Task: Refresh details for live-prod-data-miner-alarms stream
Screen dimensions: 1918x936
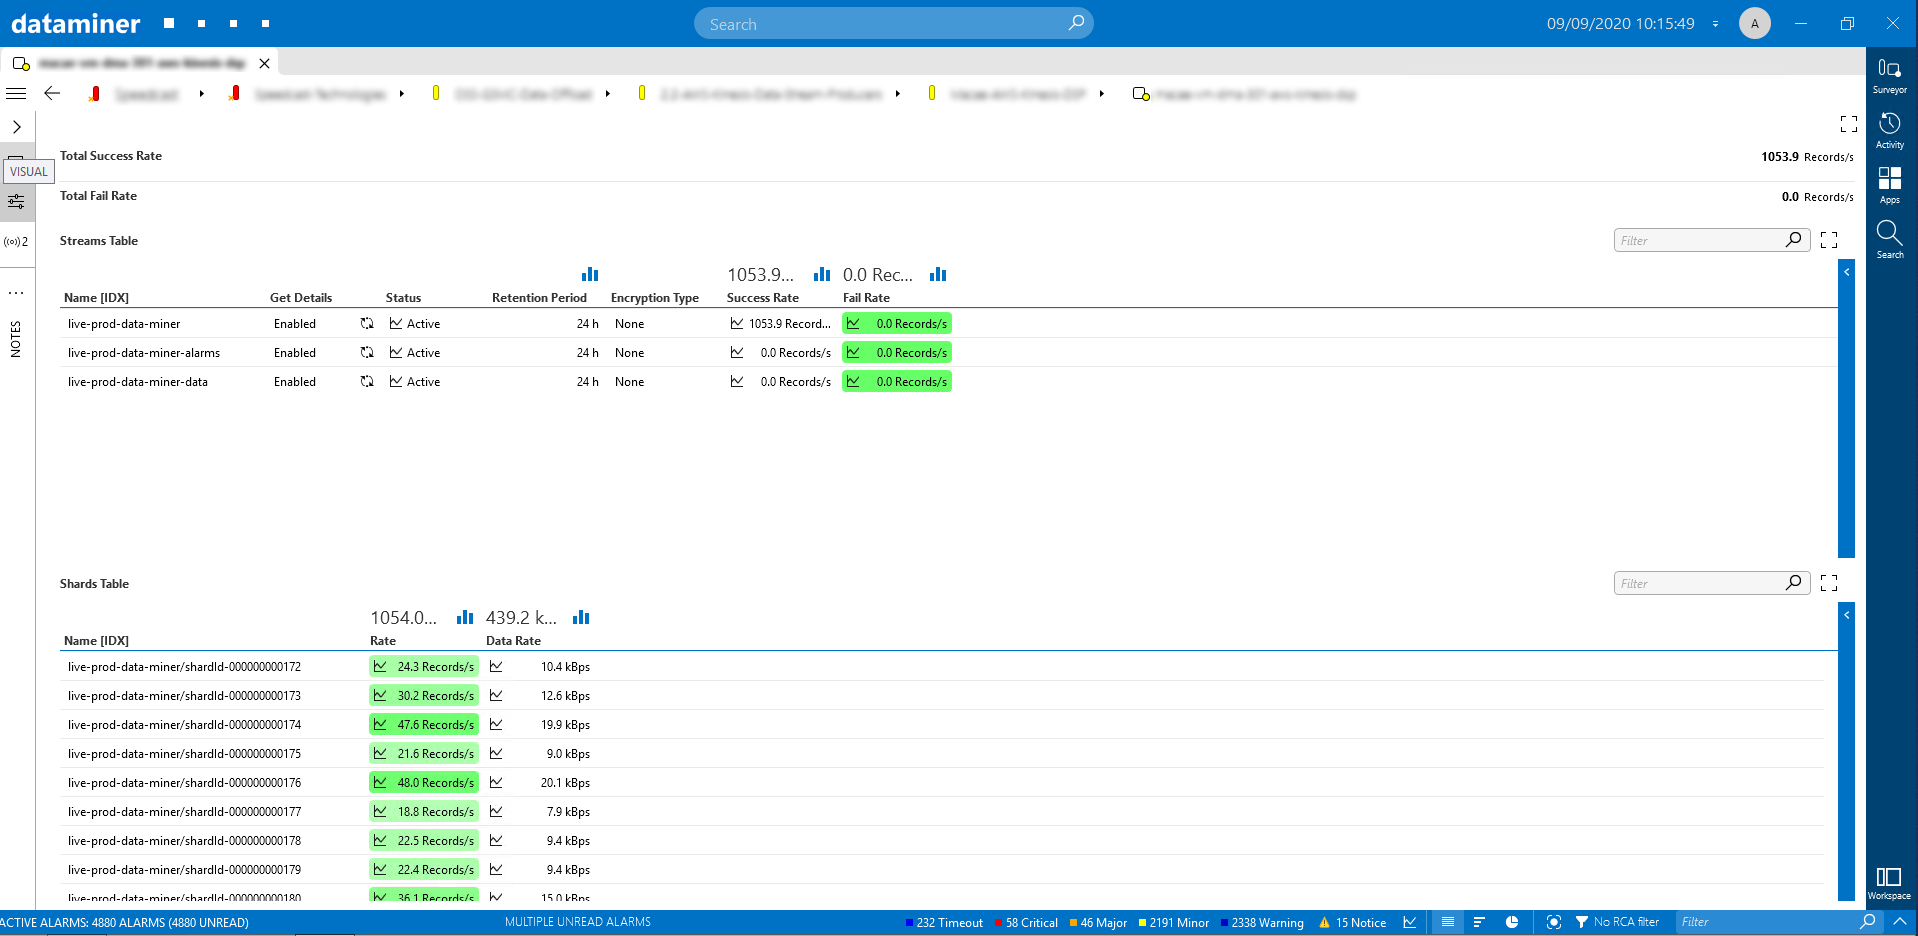Action: (367, 353)
